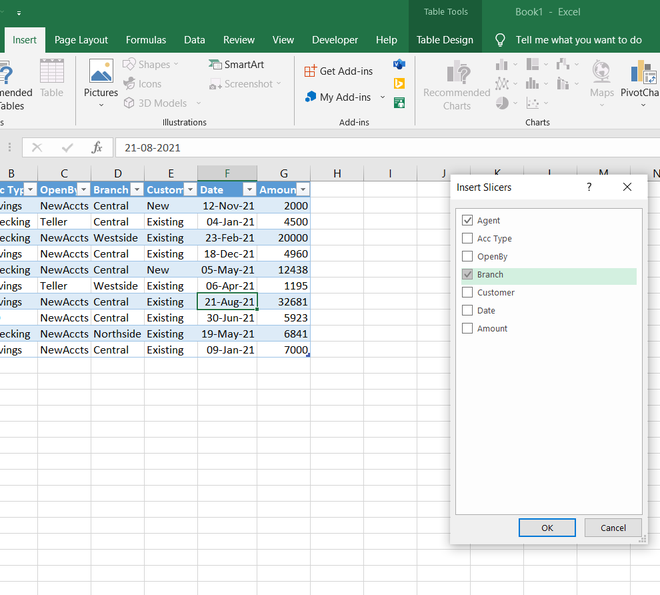Enable the Customer slicer checkbox
This screenshot has width=660, height=595.
coord(467,293)
